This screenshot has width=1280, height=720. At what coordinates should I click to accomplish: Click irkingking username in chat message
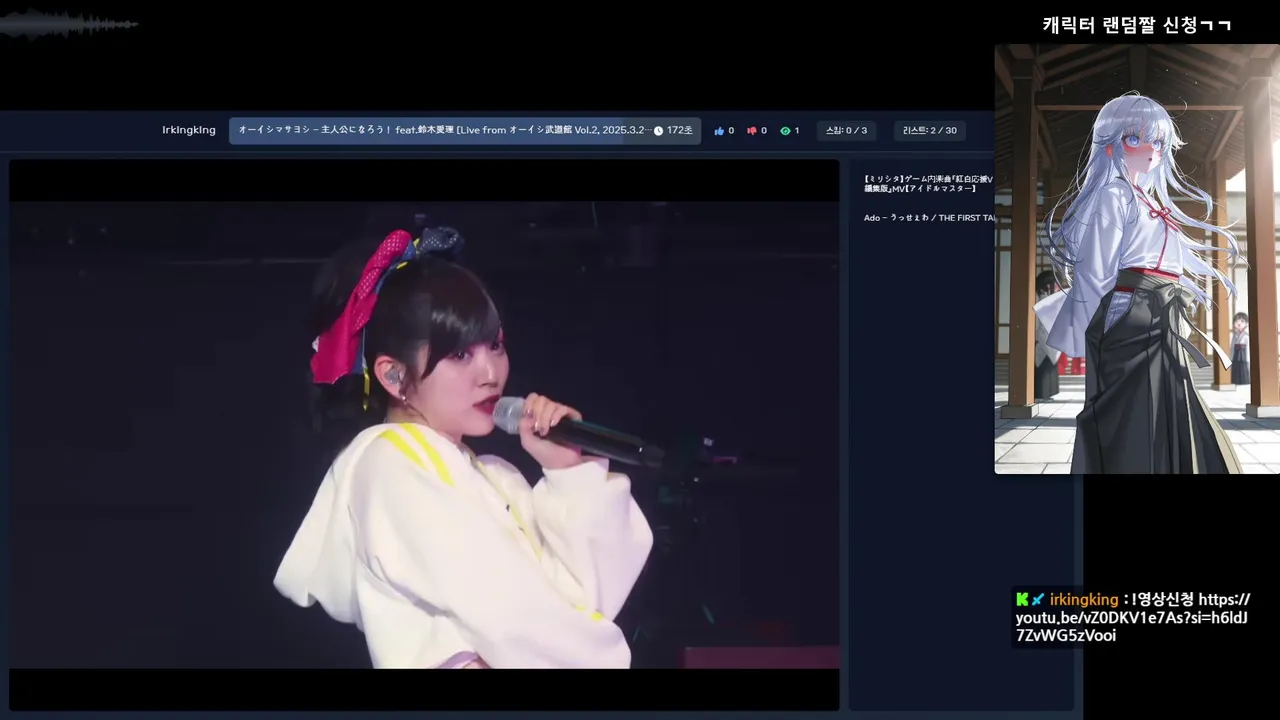pos(1084,600)
